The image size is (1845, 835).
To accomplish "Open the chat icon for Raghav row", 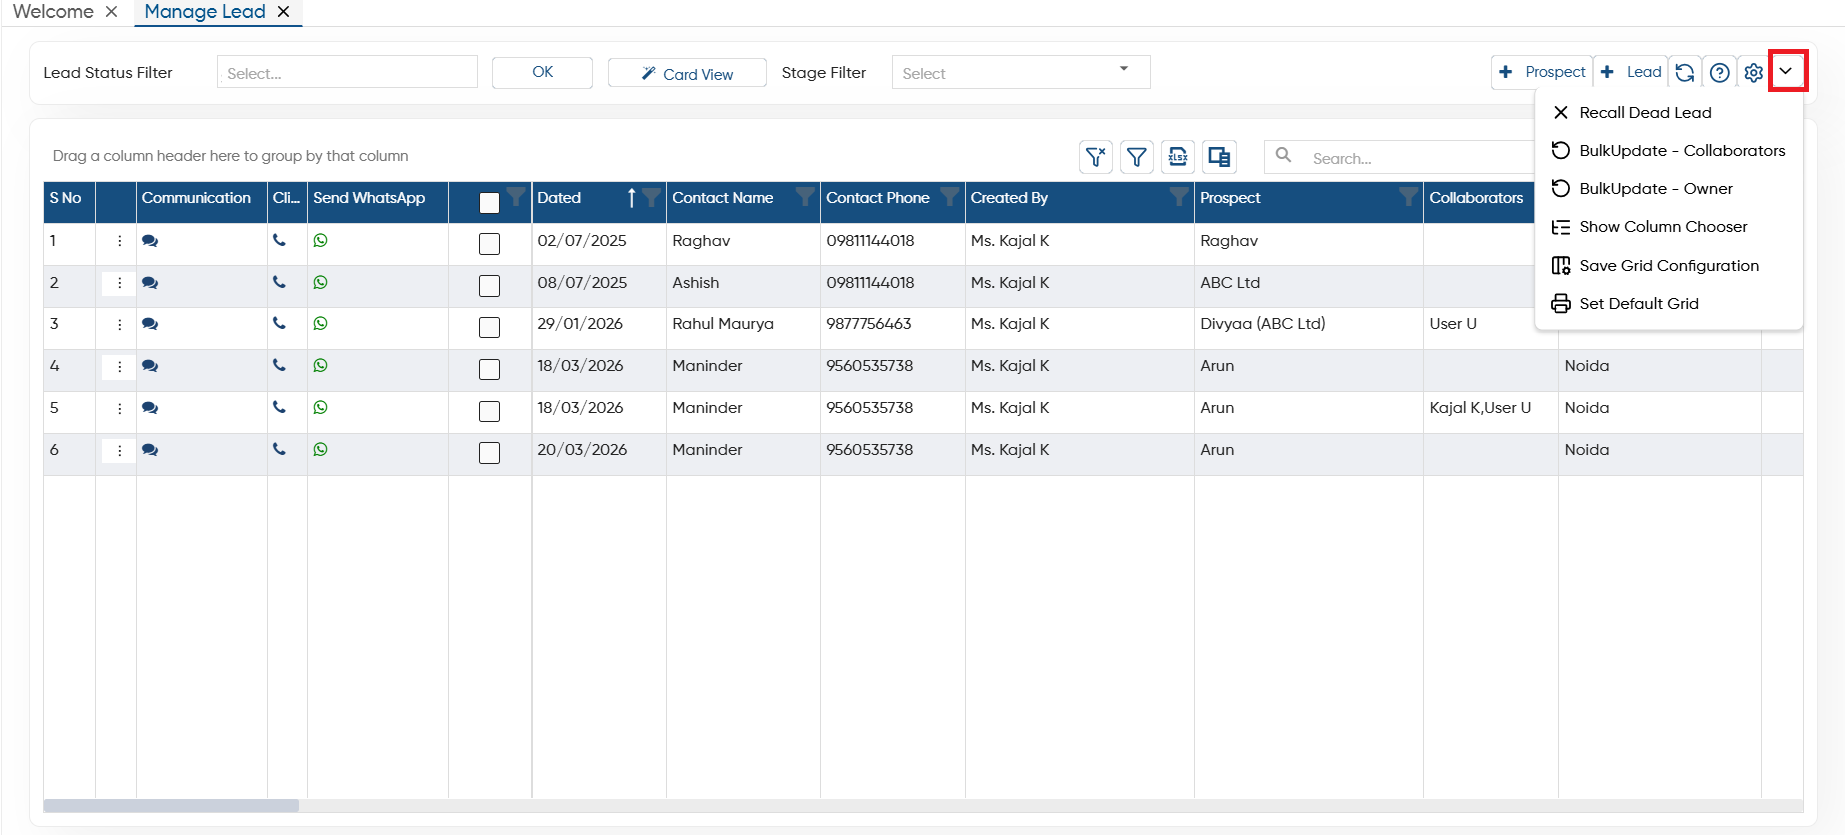I will (150, 241).
